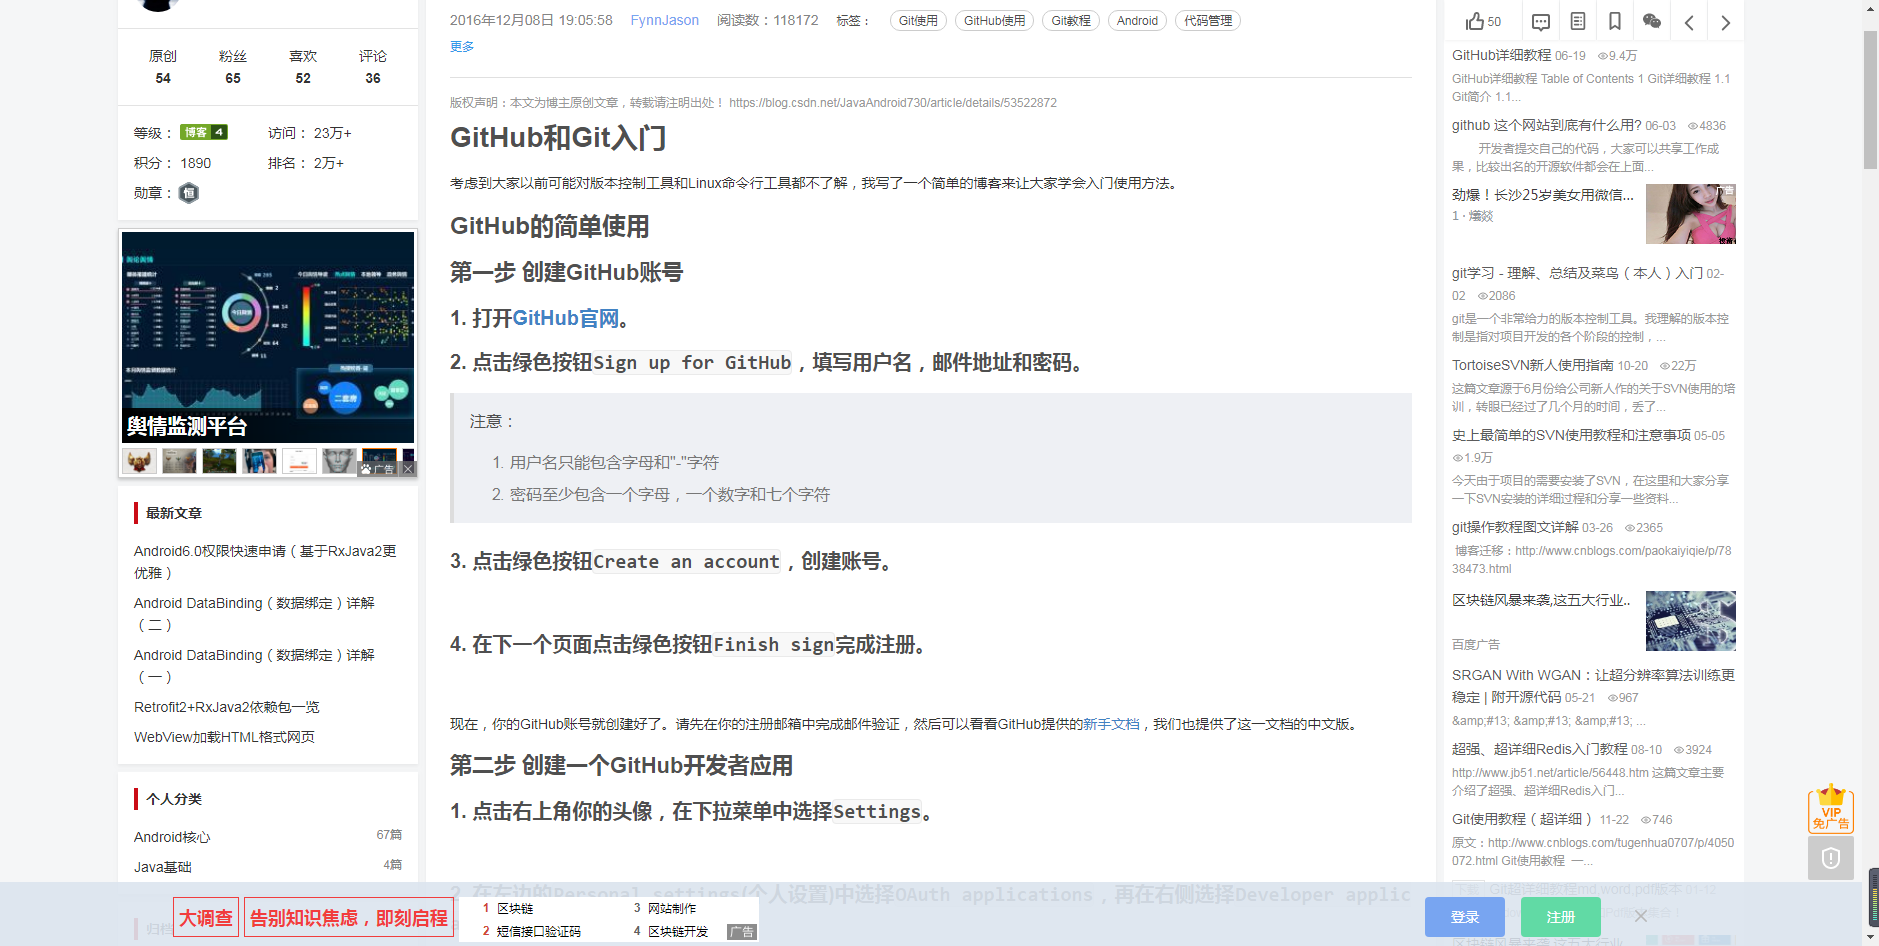Open the 舆情监测平台 dashboard ad image

(x=268, y=338)
